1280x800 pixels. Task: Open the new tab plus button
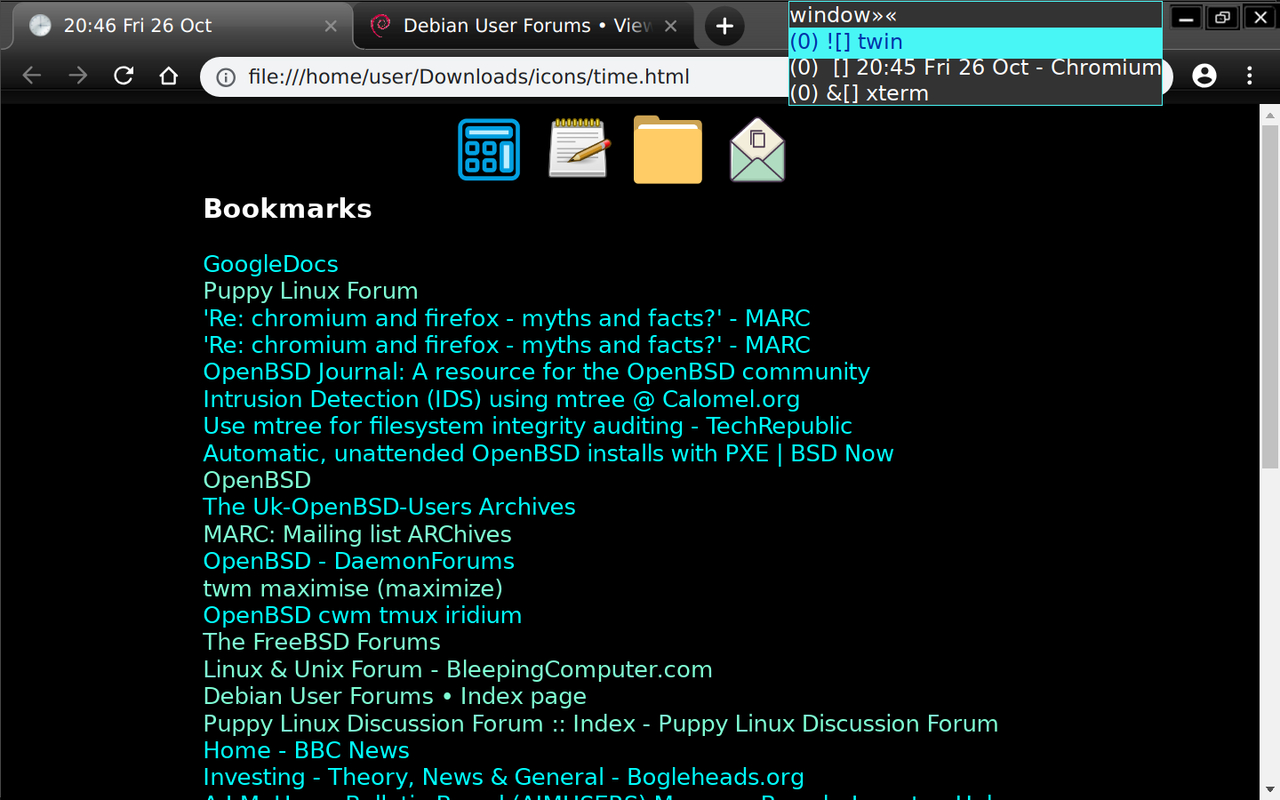pyautogui.click(x=725, y=26)
